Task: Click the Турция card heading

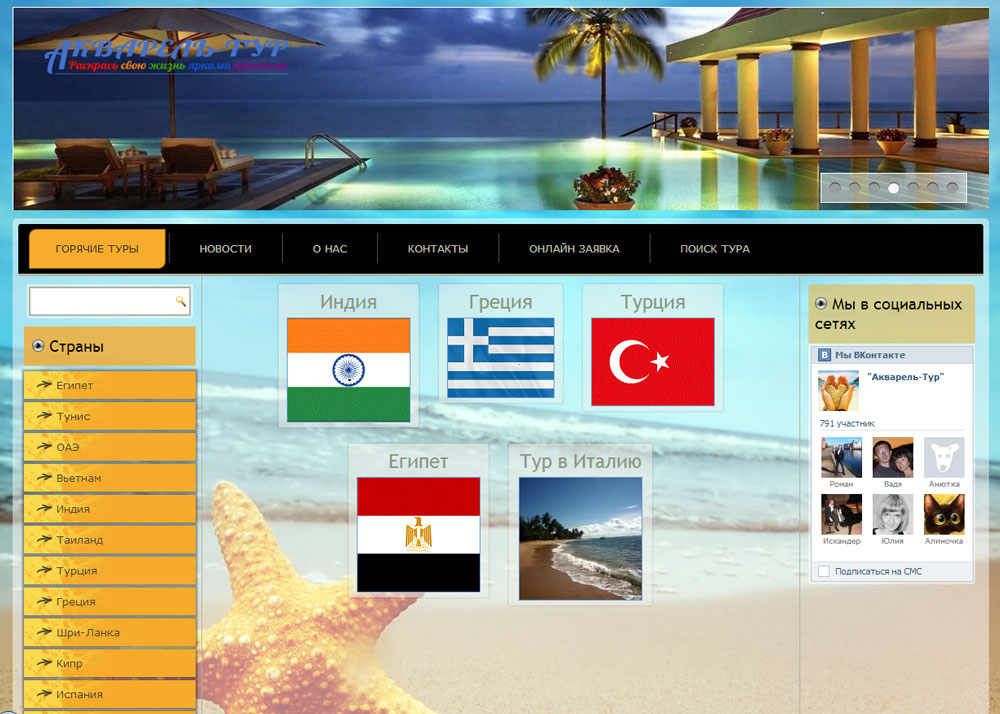Action: pos(653,302)
